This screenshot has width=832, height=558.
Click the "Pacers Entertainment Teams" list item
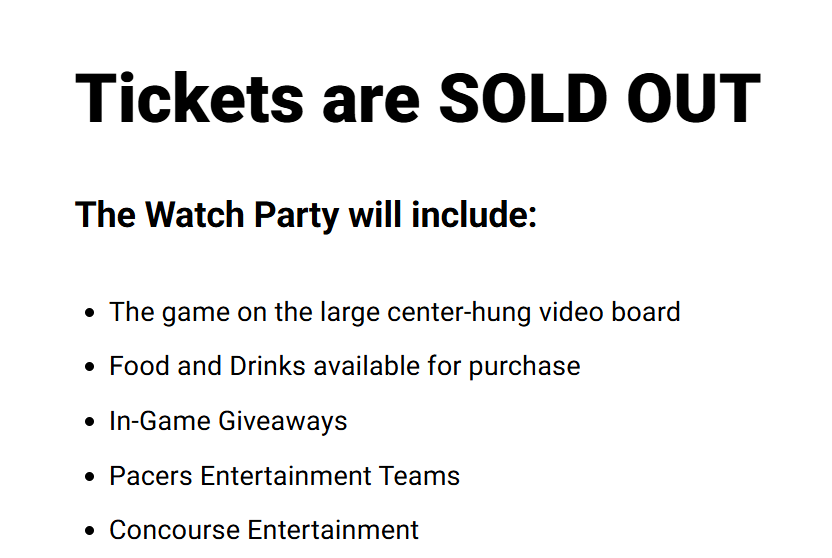pos(284,476)
